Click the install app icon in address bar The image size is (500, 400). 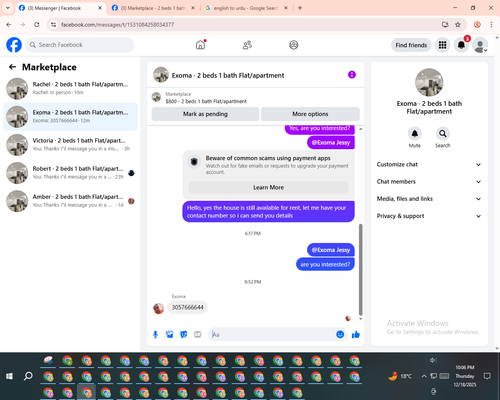click(445, 24)
